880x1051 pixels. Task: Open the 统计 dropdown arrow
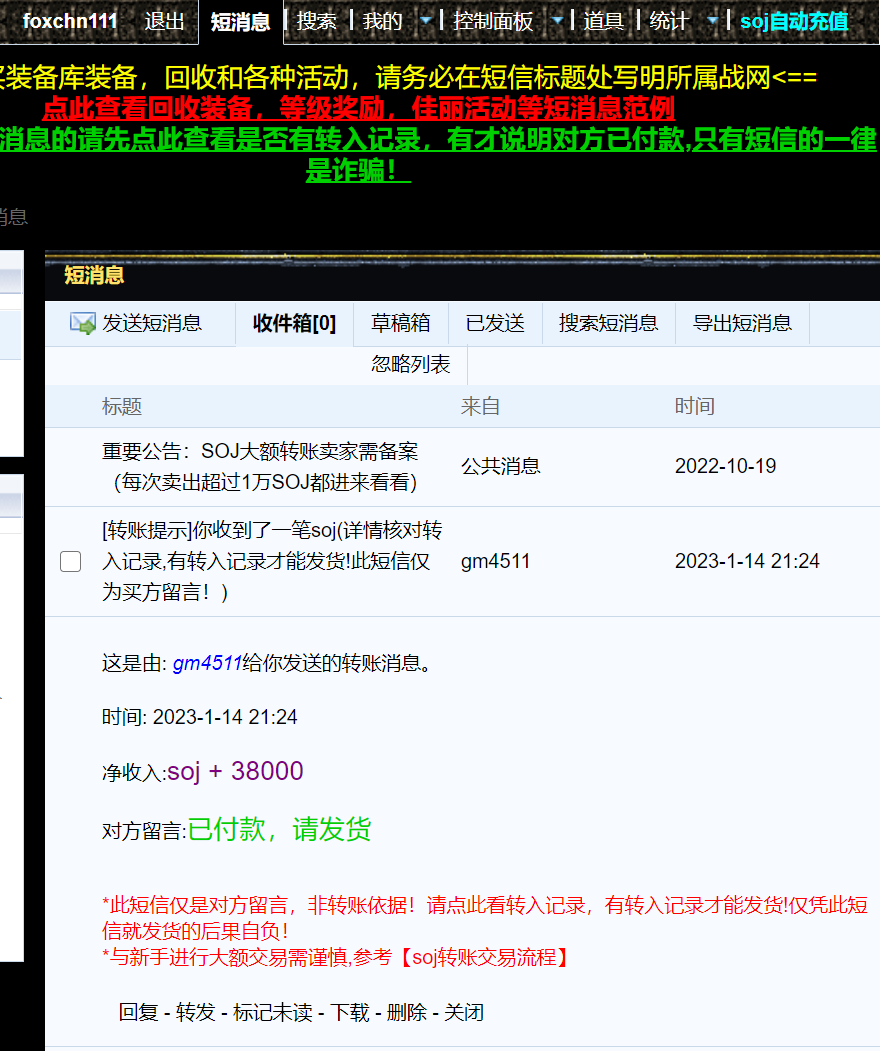tap(711, 21)
